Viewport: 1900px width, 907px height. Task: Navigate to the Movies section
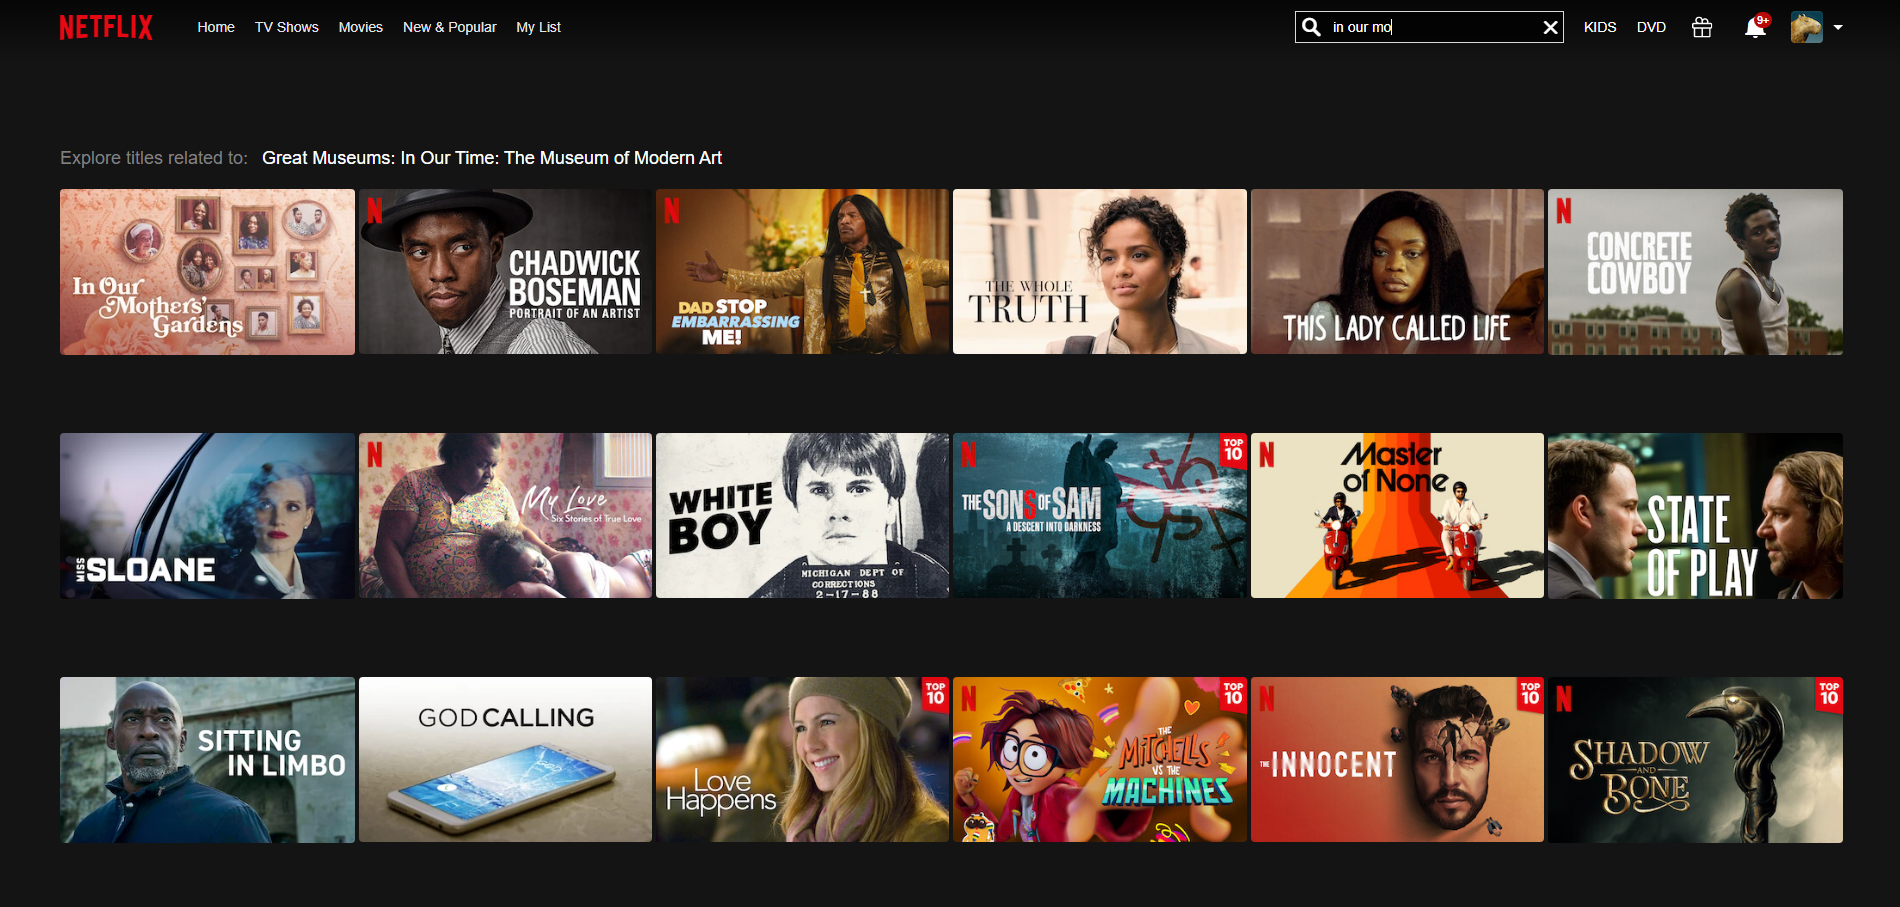pos(360,27)
